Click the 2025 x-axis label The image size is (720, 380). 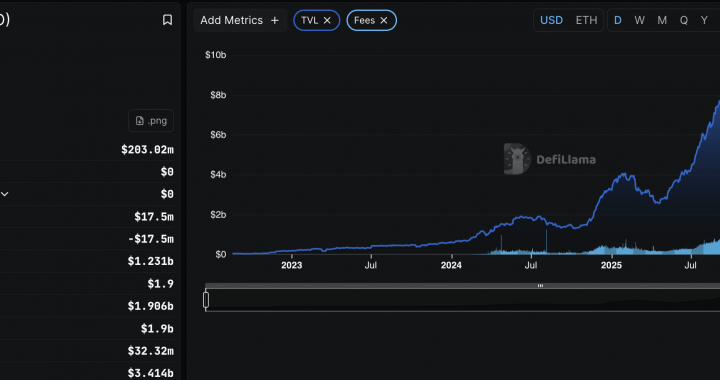coord(611,265)
